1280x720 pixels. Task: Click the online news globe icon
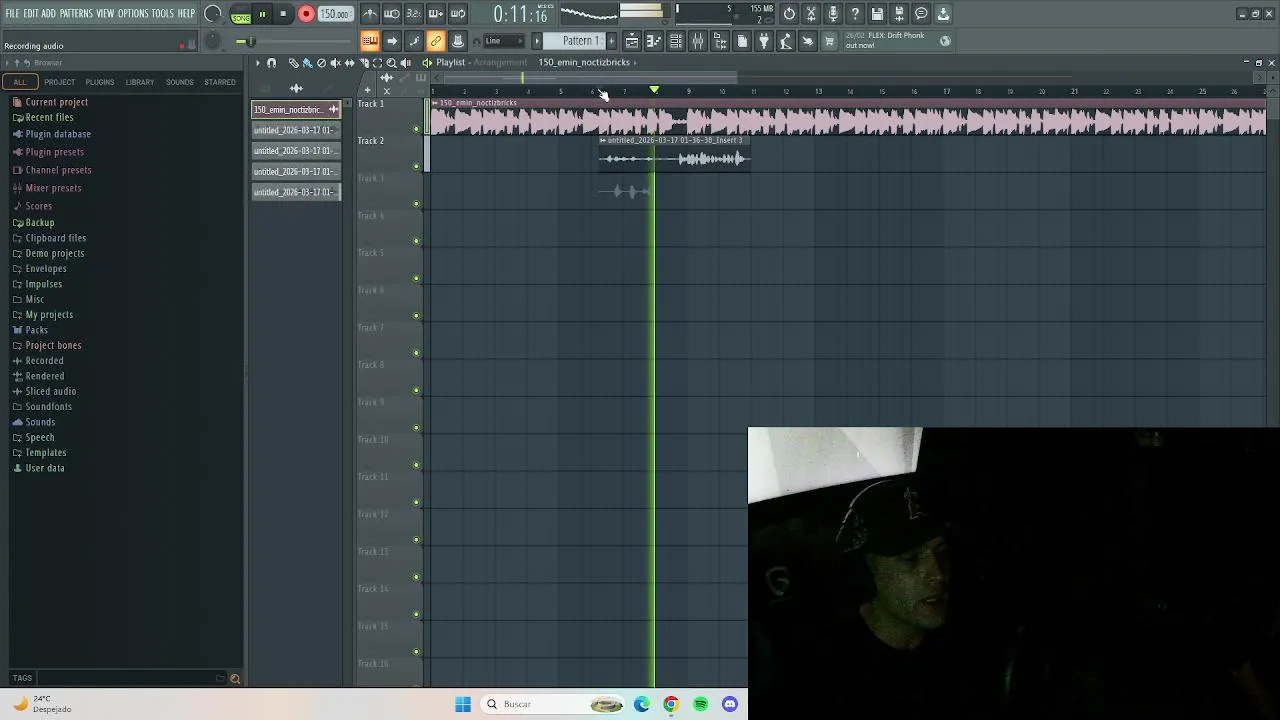(945, 41)
